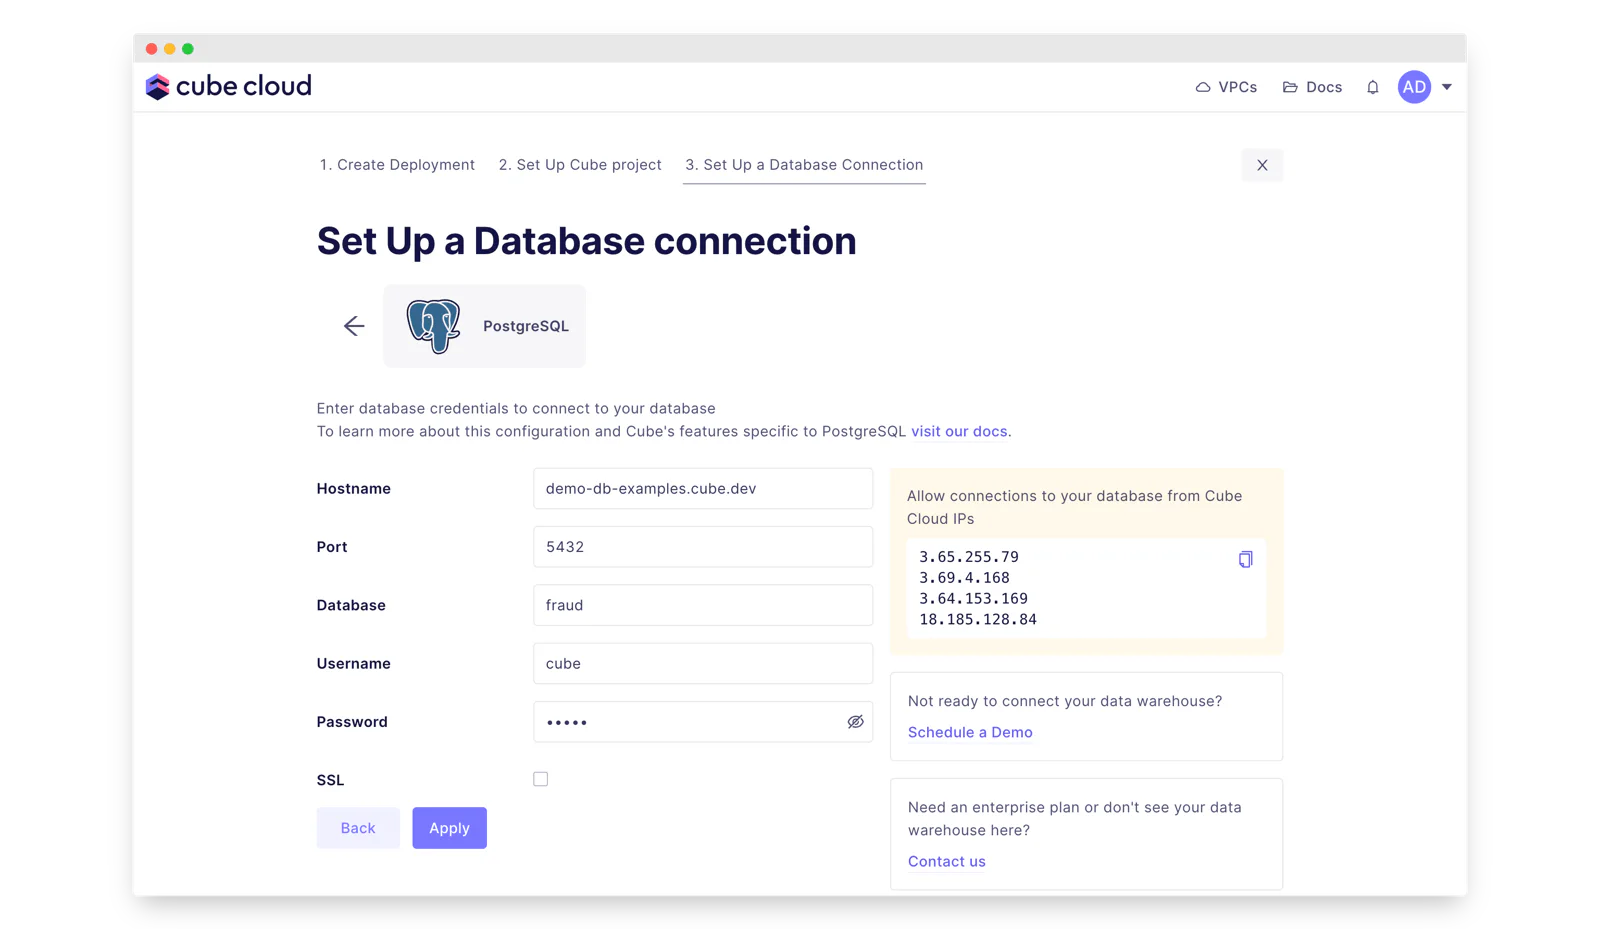This screenshot has width=1600, height=929.
Task: Click the green macOS zoom button
Action: point(188,49)
